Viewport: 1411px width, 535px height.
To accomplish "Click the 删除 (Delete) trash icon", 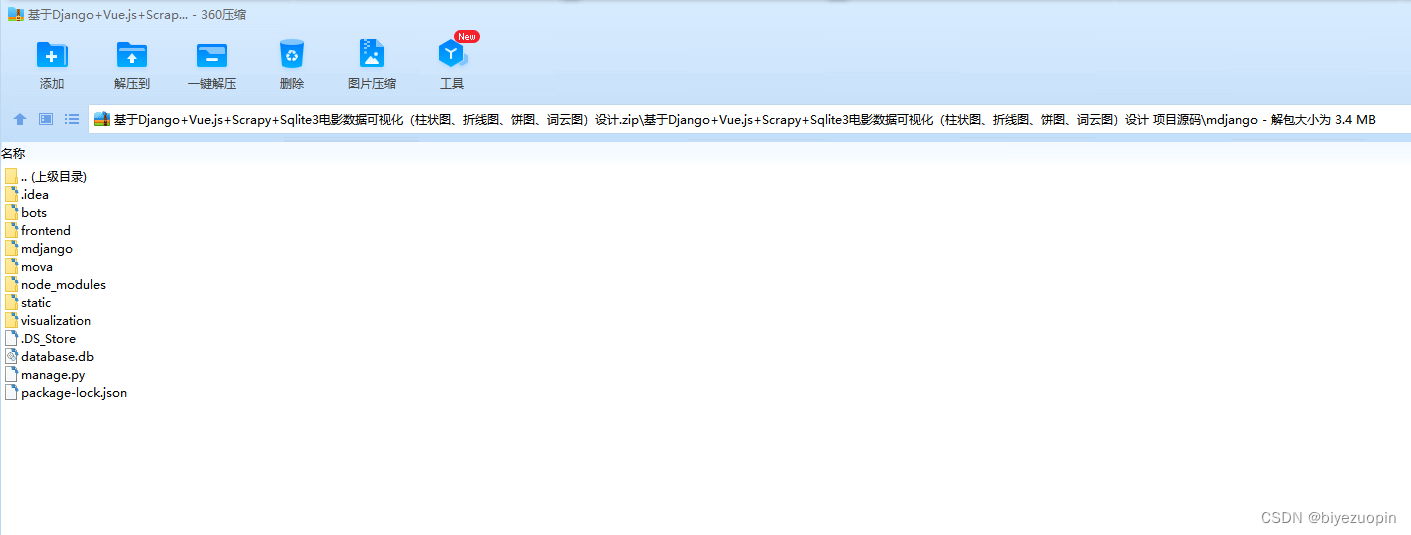I will click(292, 55).
